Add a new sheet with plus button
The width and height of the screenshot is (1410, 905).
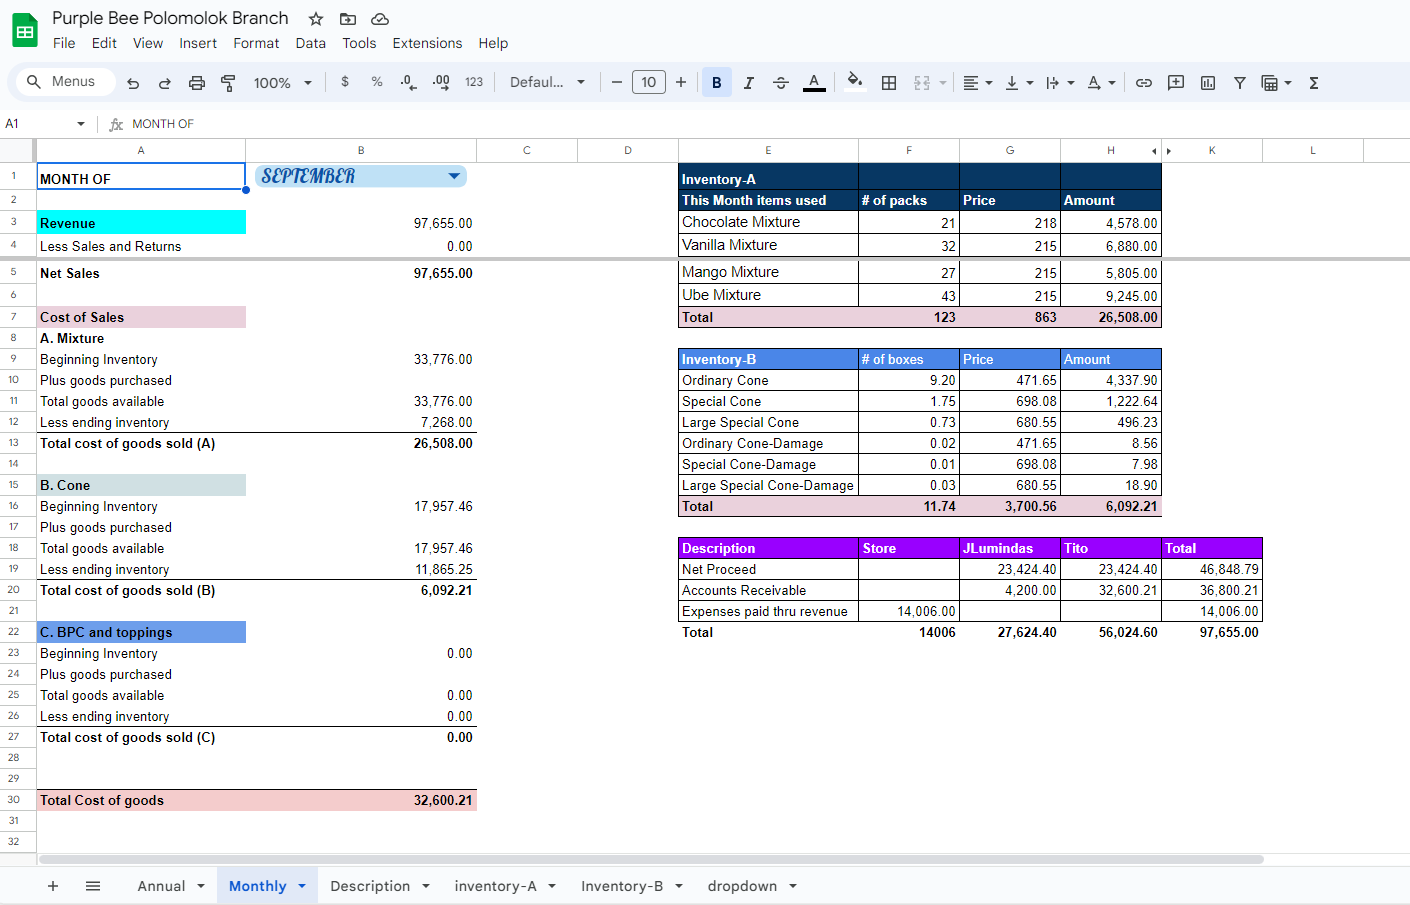click(x=53, y=886)
